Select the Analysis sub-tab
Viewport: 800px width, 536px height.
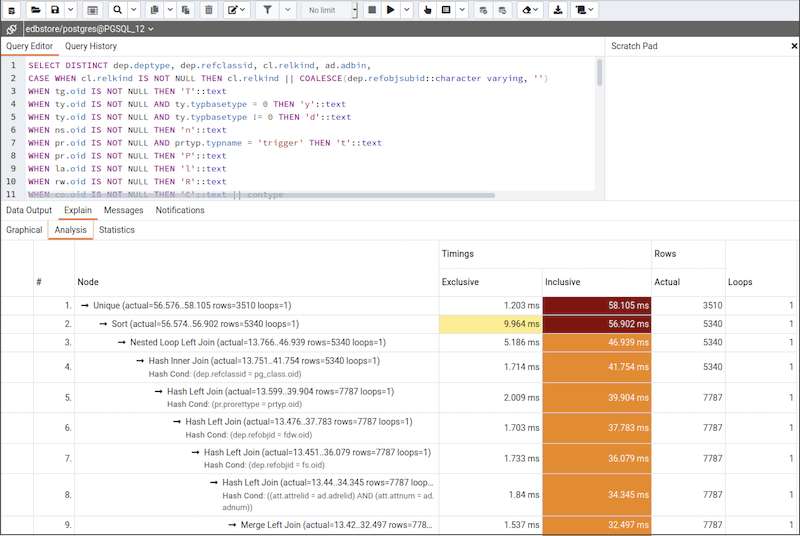click(70, 230)
